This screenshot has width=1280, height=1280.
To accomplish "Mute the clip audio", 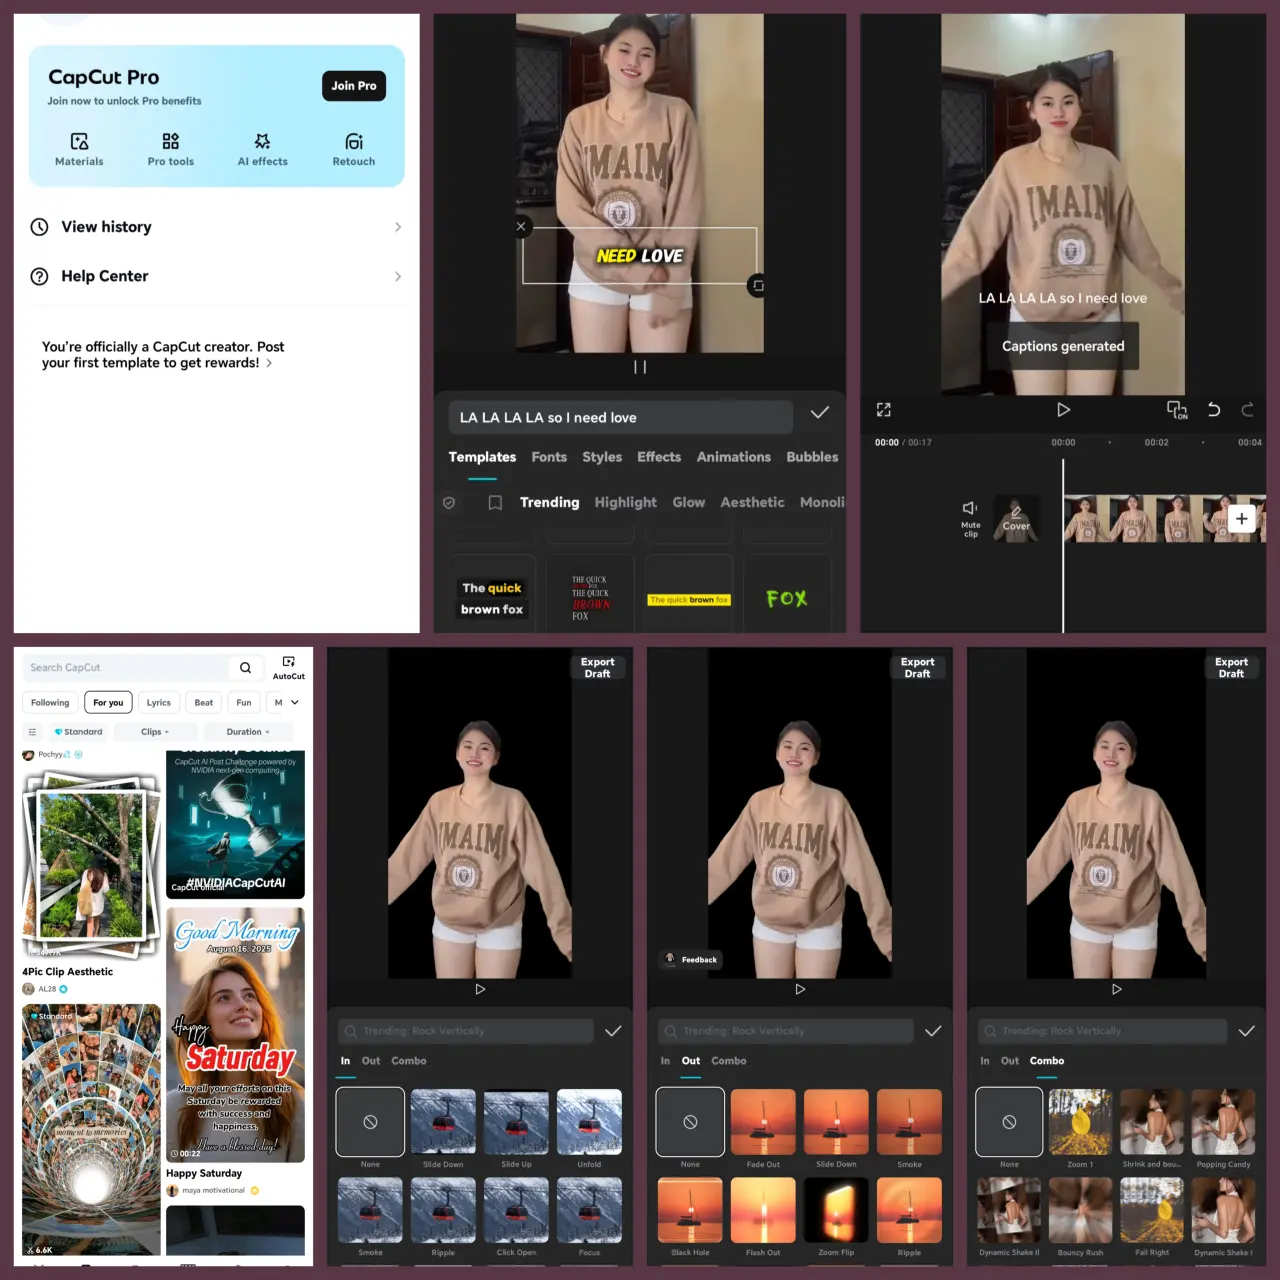I will pos(970,518).
